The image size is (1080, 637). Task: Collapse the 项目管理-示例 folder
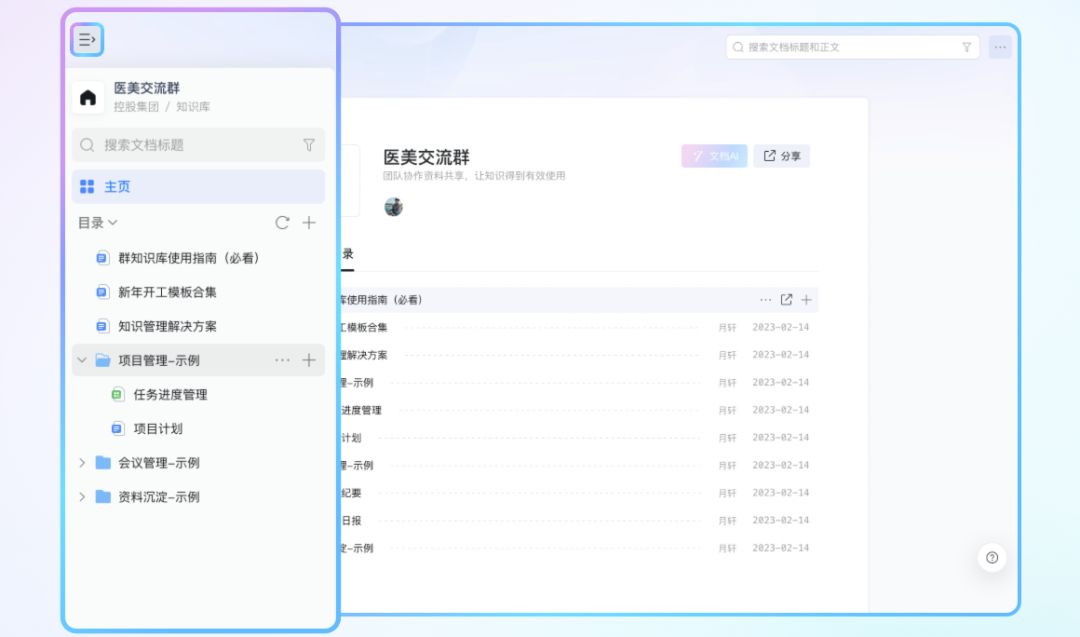point(82,360)
